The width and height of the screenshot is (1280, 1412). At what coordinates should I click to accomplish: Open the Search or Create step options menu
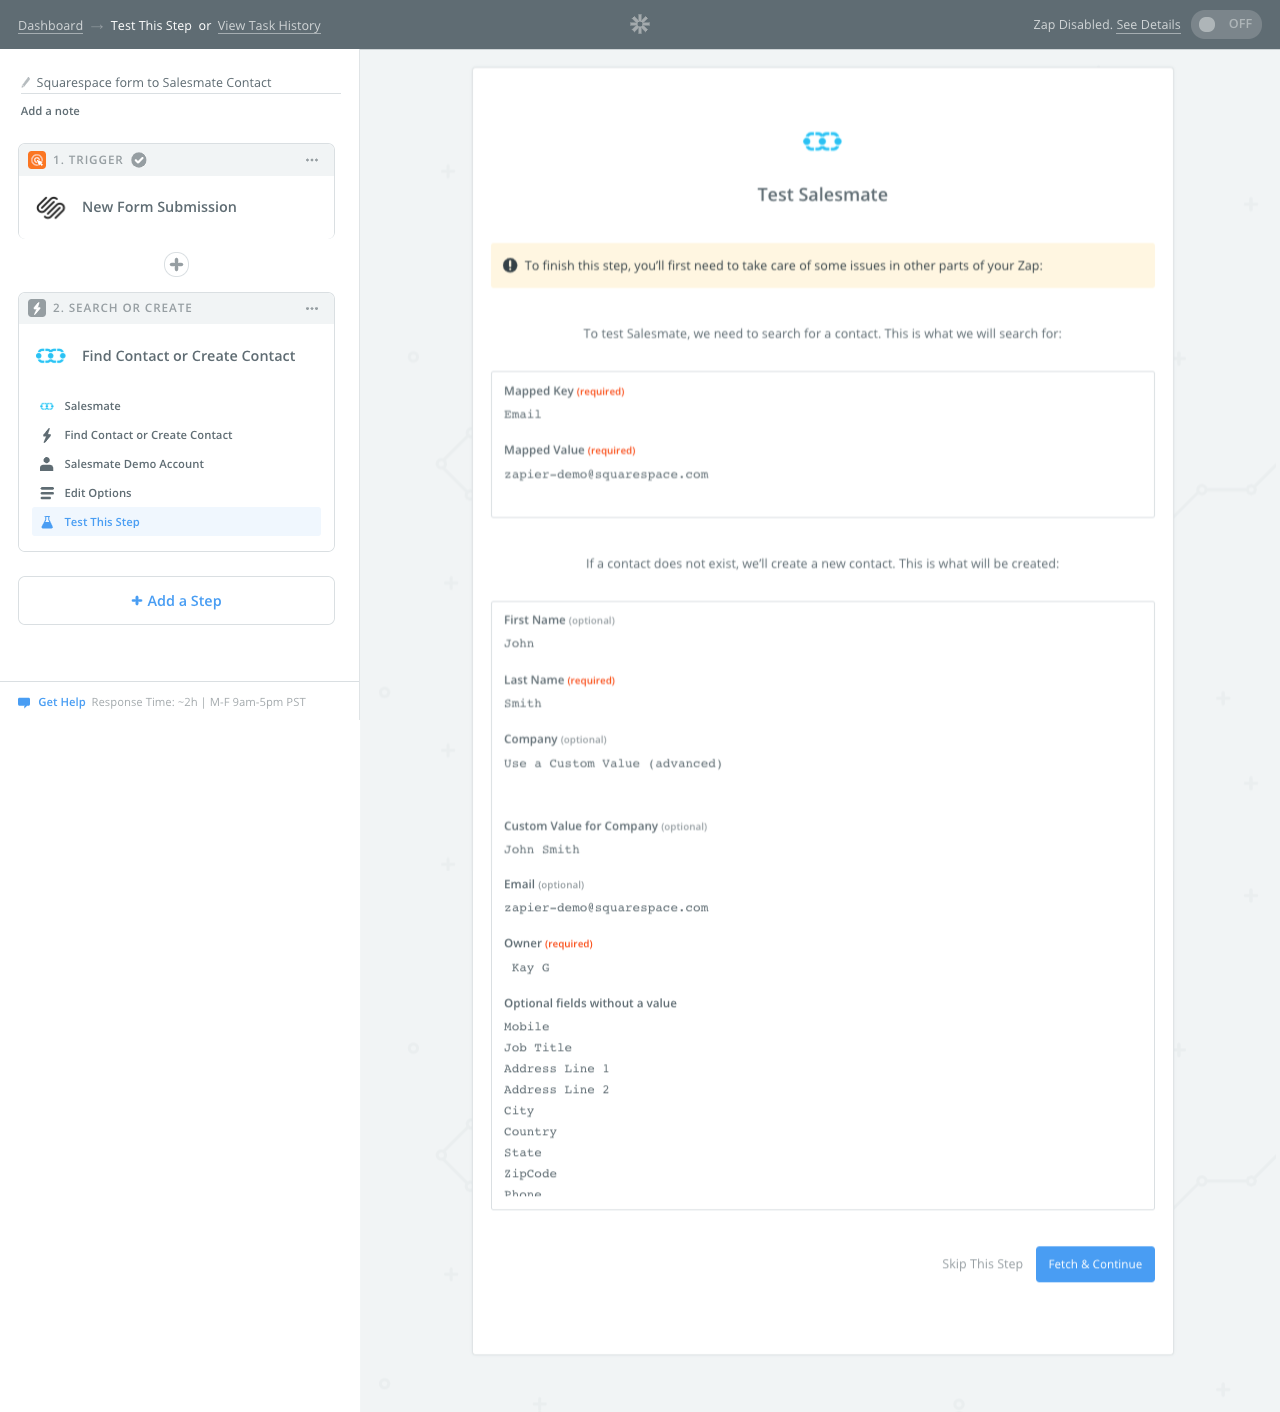(x=312, y=308)
